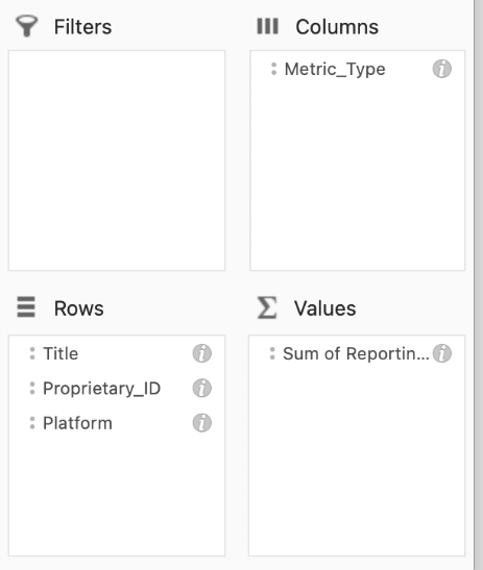The image size is (483, 570).
Task: Select the Proprietary_ID field in Rows
Action: click(x=102, y=389)
